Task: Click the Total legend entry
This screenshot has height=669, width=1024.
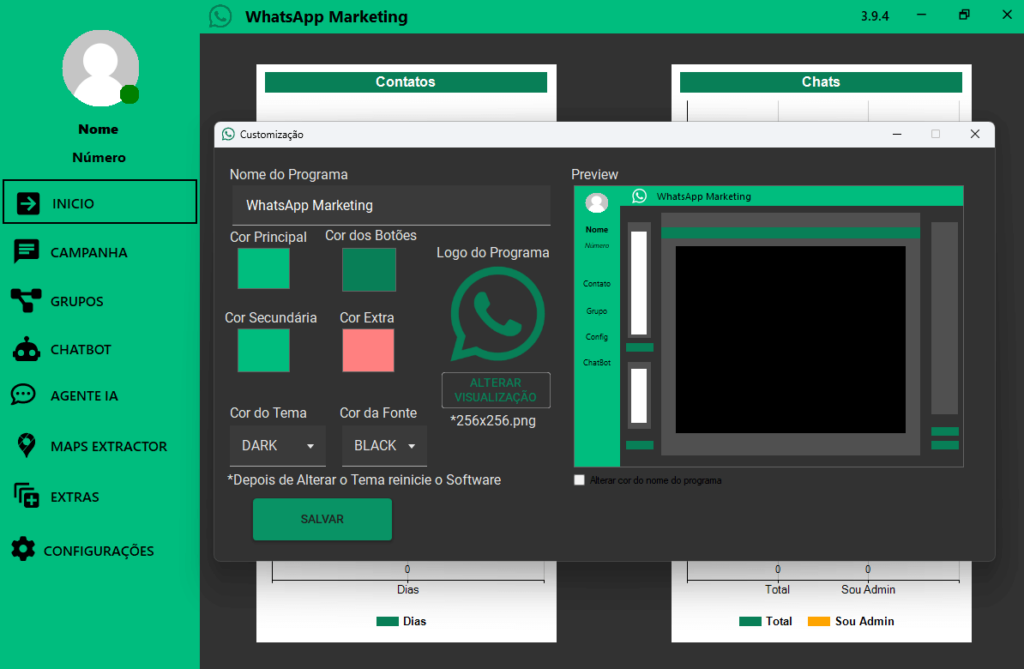Action: (x=766, y=621)
